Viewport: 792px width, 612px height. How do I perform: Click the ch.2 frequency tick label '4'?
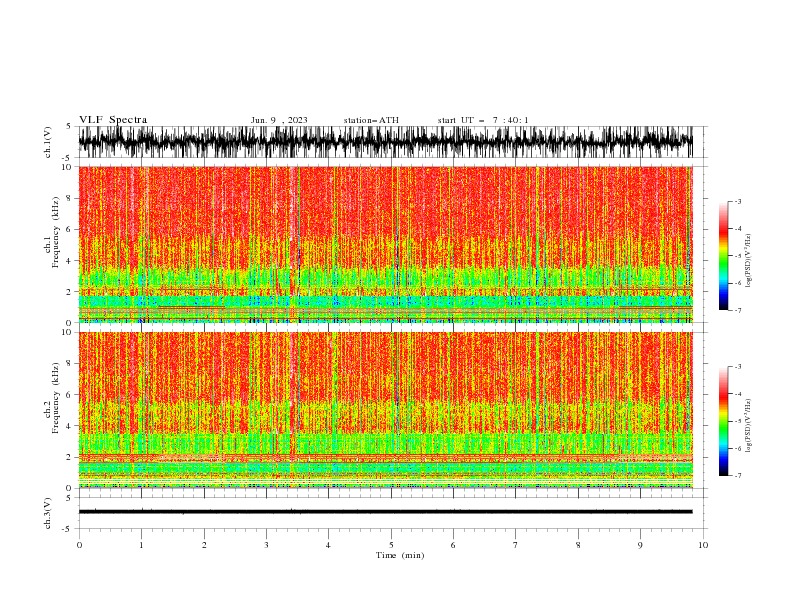tap(69, 426)
